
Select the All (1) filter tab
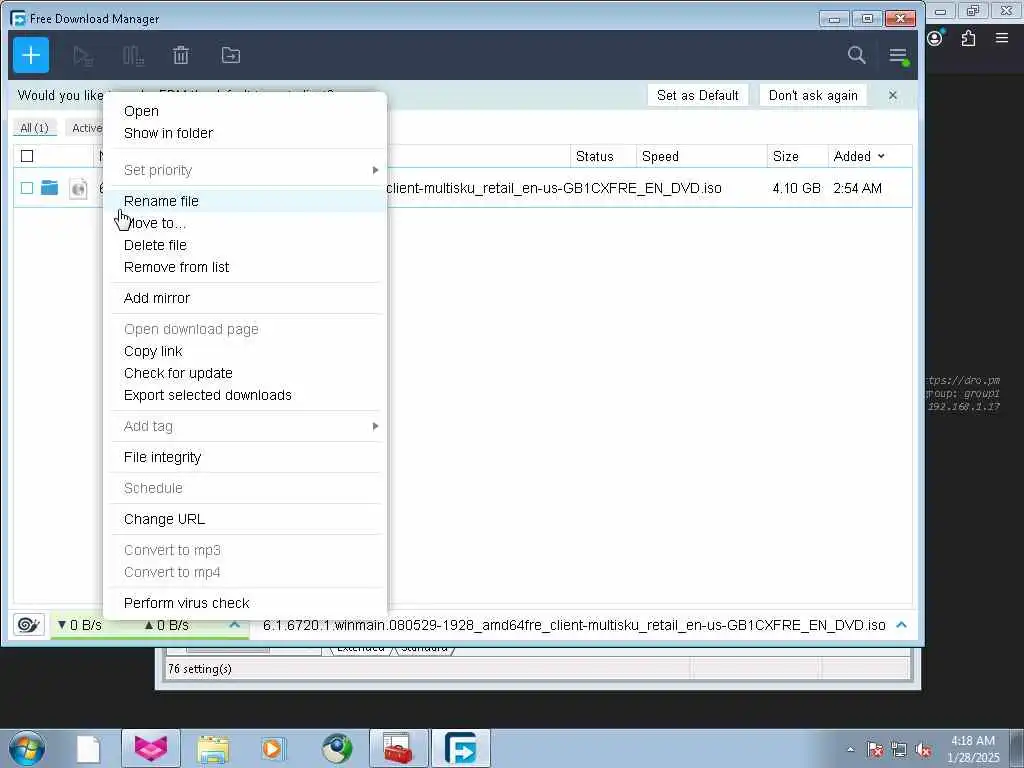tap(35, 128)
